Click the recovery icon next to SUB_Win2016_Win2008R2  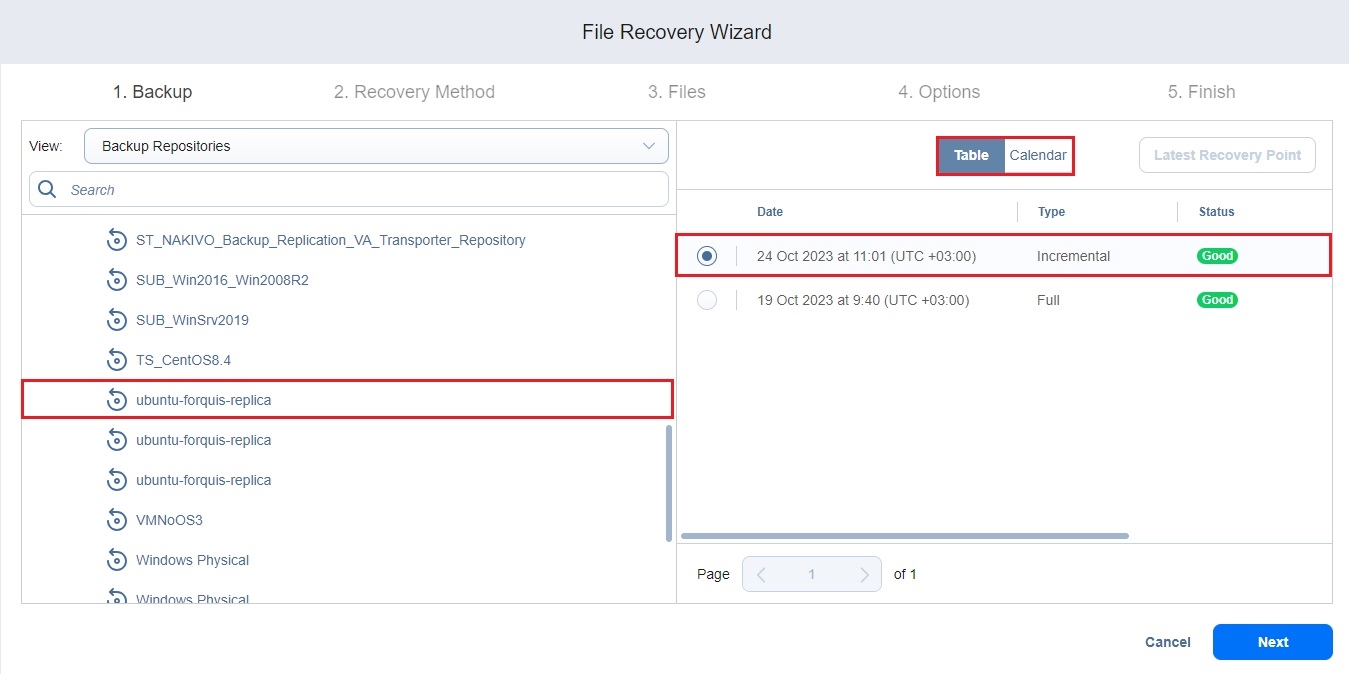[x=117, y=280]
